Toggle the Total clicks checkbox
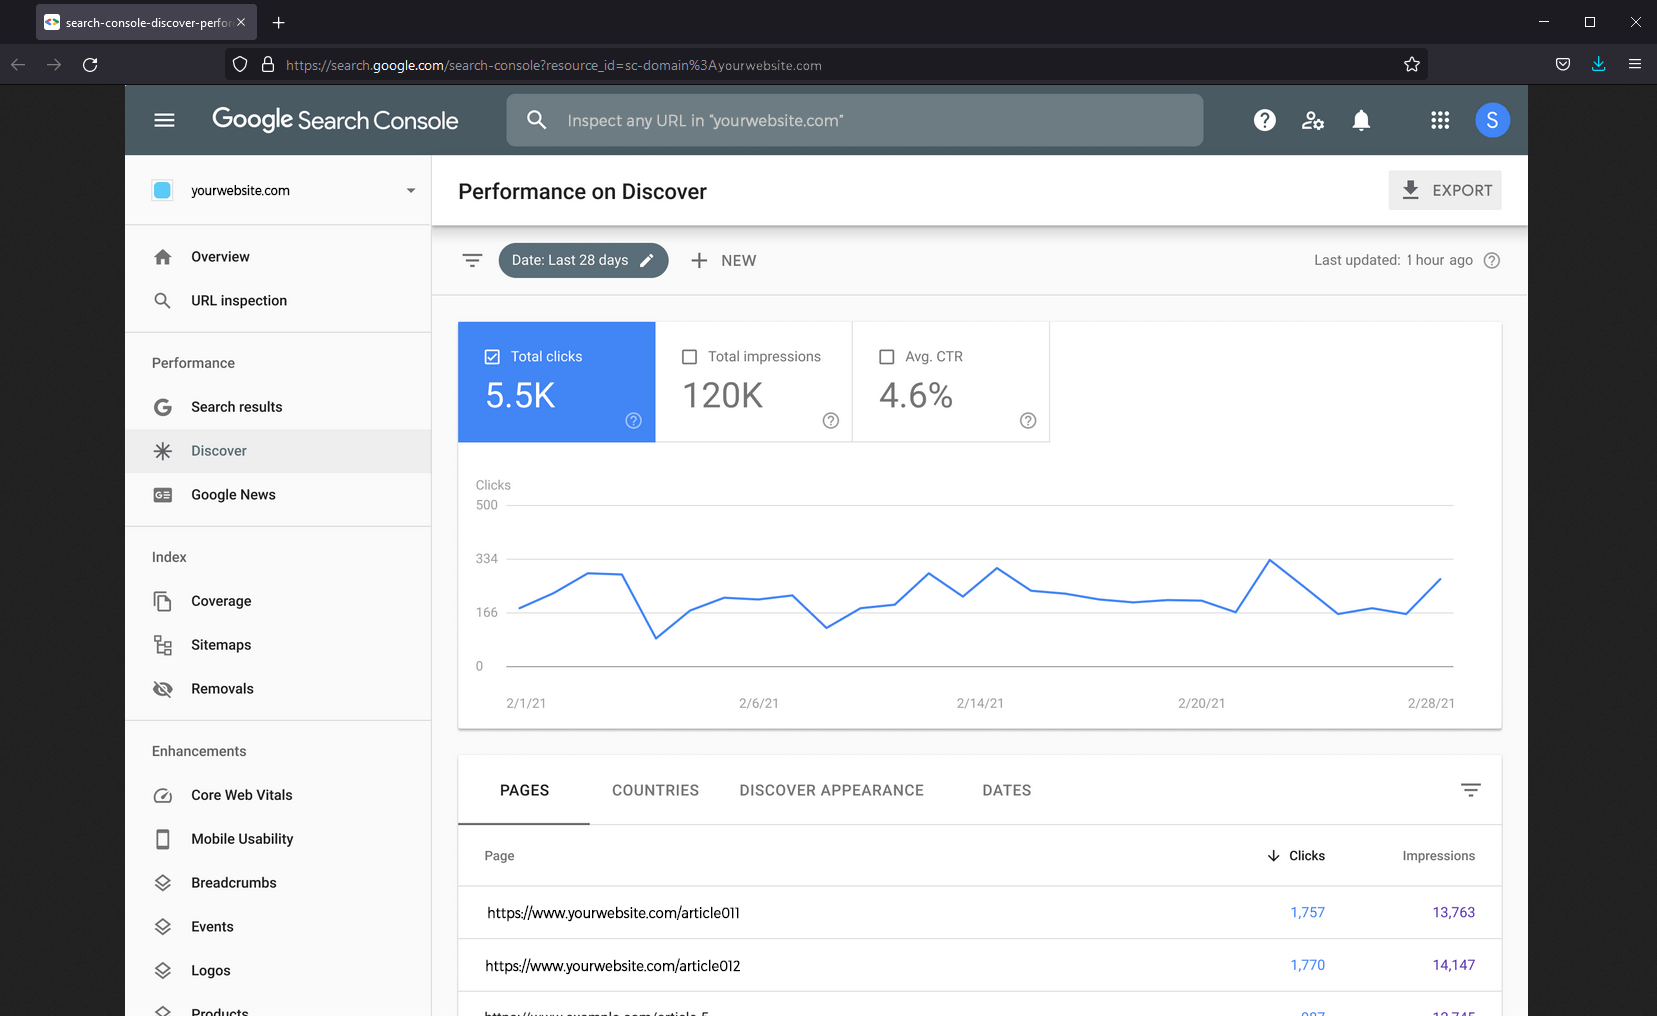The image size is (1657, 1016). click(x=492, y=357)
